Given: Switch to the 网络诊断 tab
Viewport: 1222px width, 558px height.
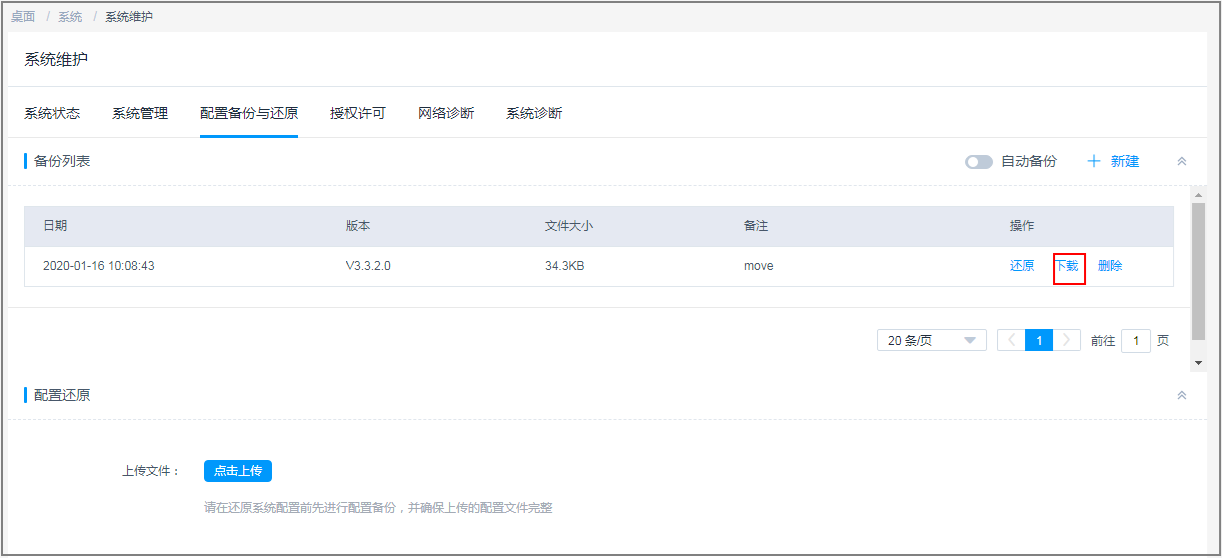Looking at the screenshot, I should point(446,113).
